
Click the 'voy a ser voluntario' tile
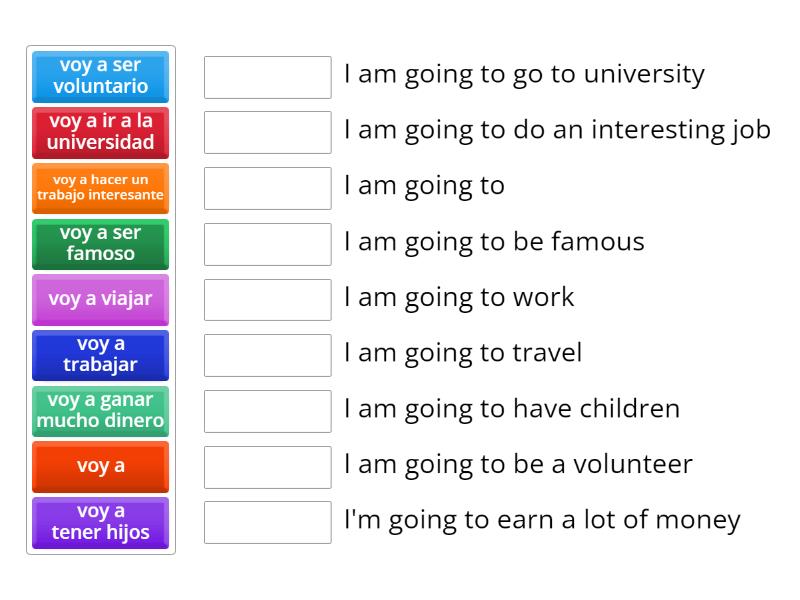[x=100, y=76]
